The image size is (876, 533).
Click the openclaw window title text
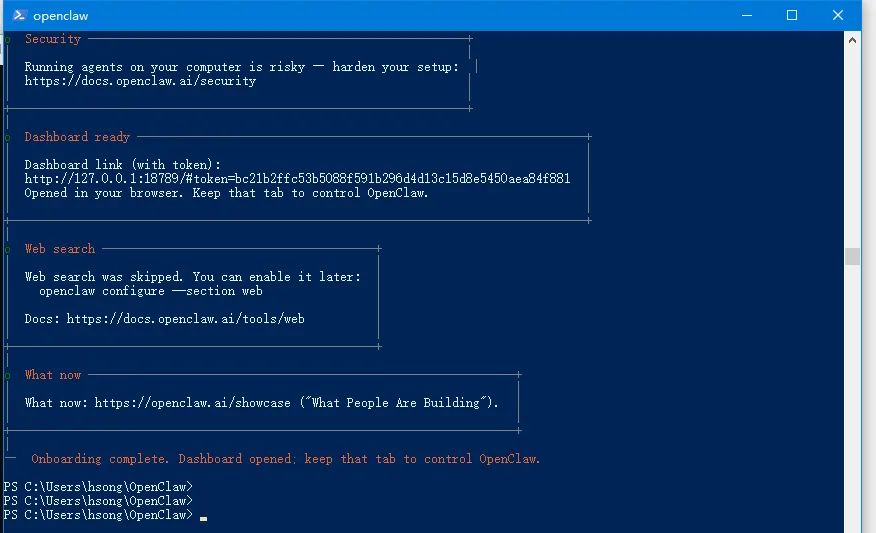pos(60,16)
